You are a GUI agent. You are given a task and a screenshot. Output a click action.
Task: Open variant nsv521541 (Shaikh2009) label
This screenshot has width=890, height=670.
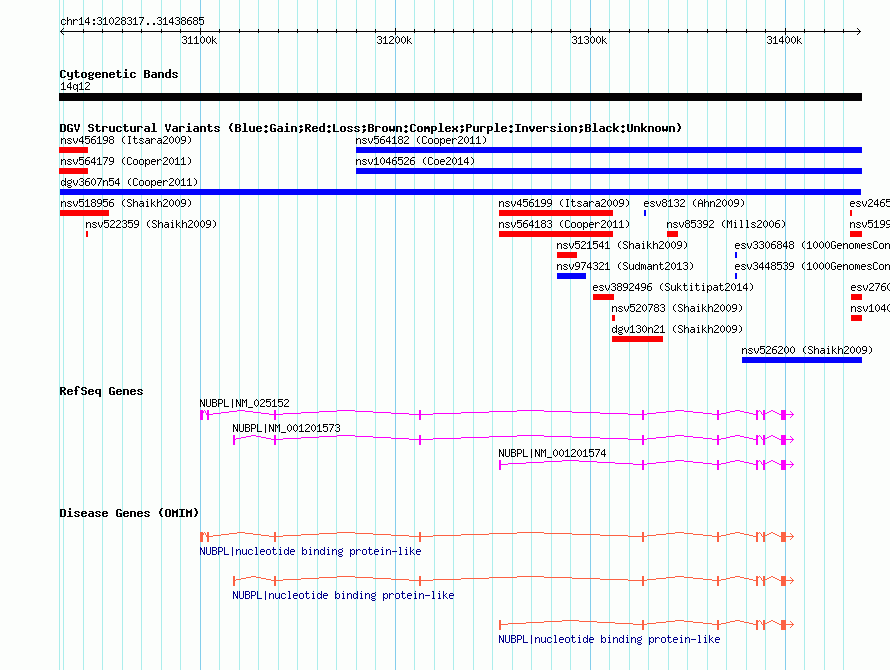coord(622,245)
